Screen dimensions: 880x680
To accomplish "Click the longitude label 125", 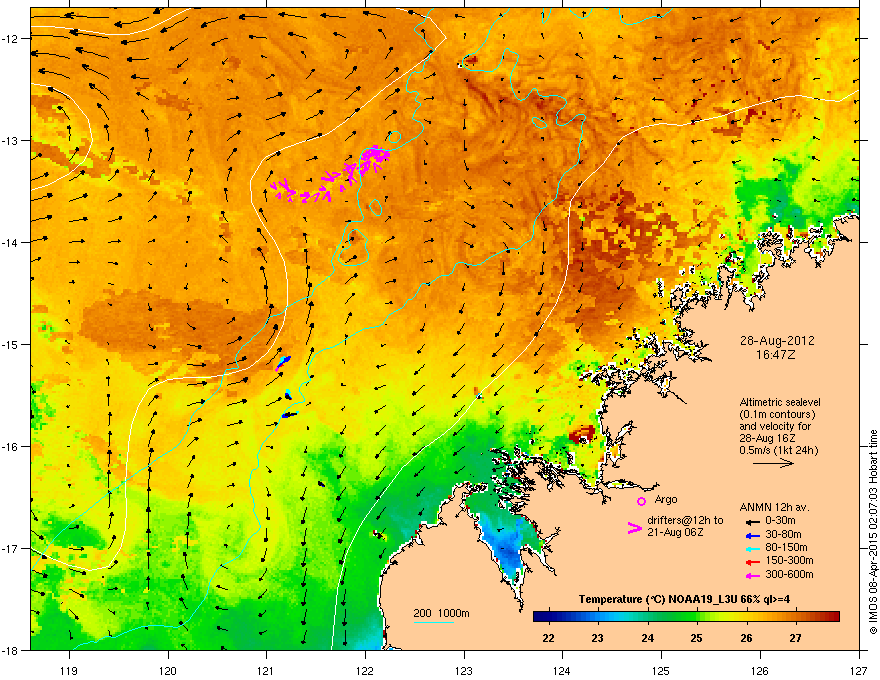I will click(661, 670).
